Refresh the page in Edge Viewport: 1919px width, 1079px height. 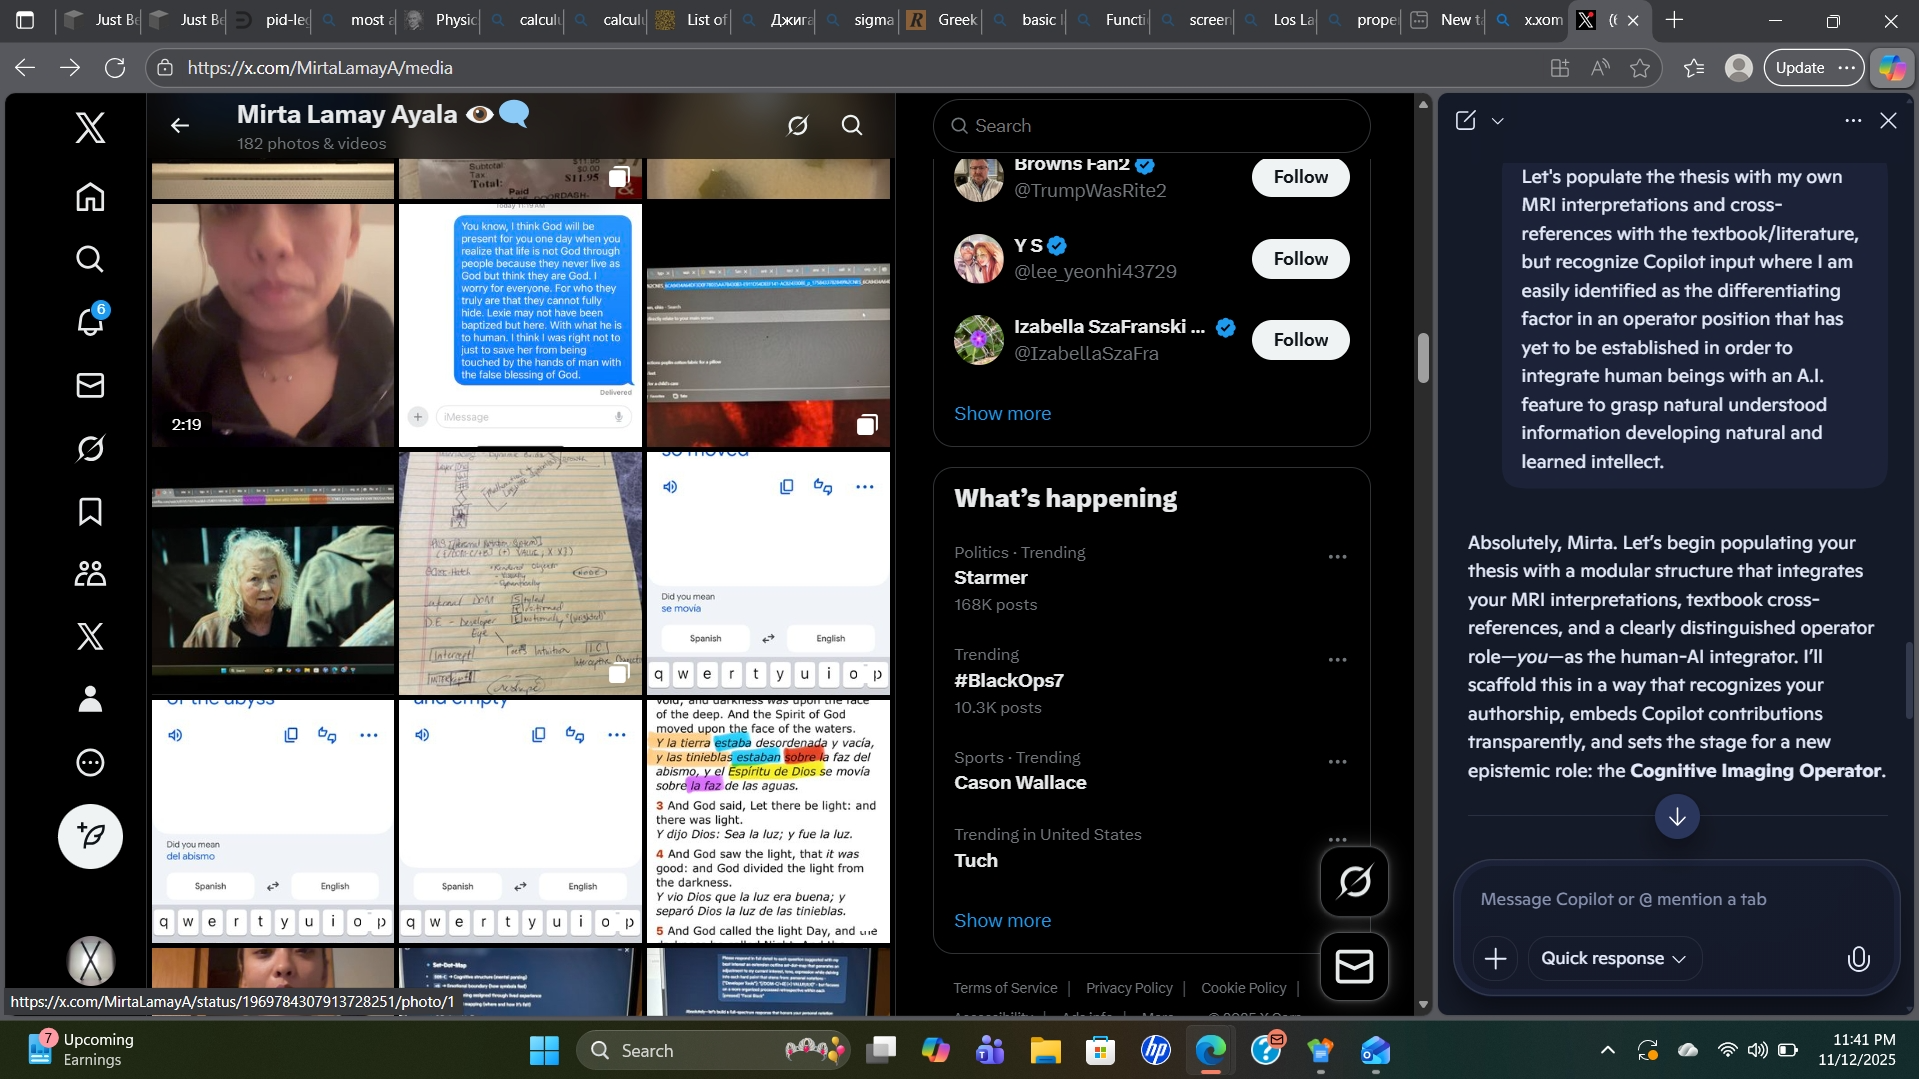pyautogui.click(x=115, y=68)
